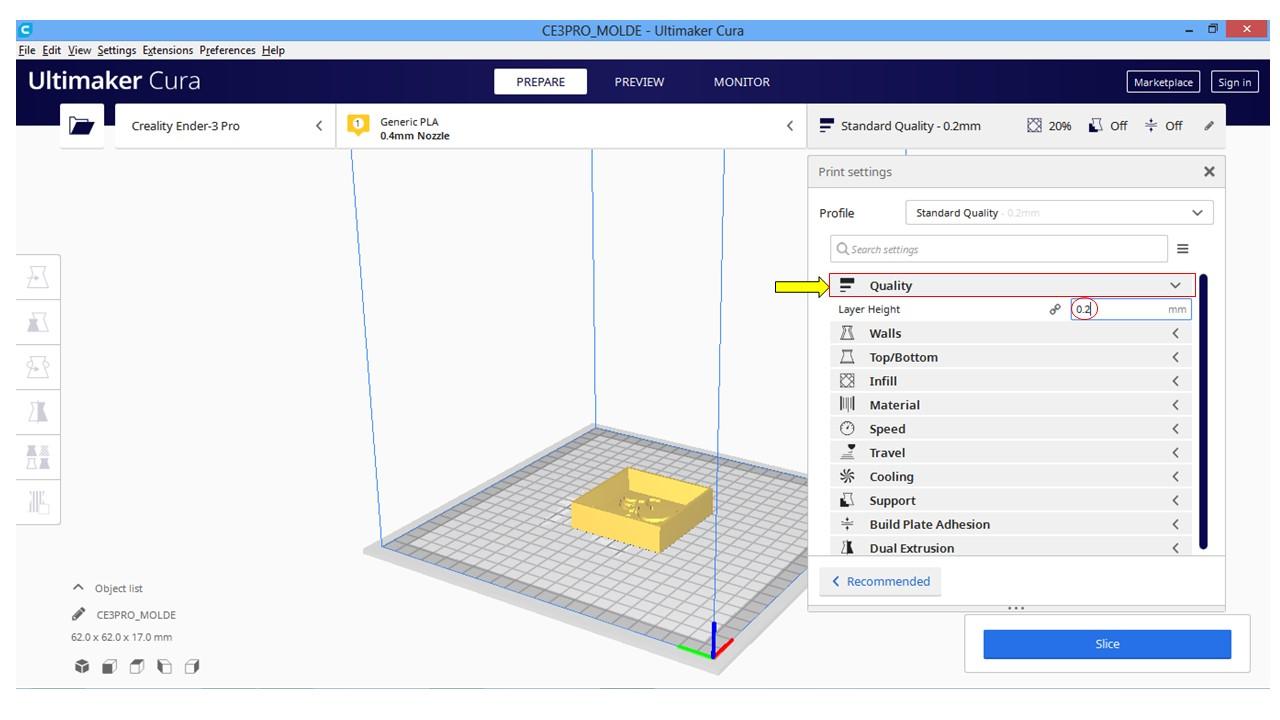Click the Sign in button

click(1234, 82)
